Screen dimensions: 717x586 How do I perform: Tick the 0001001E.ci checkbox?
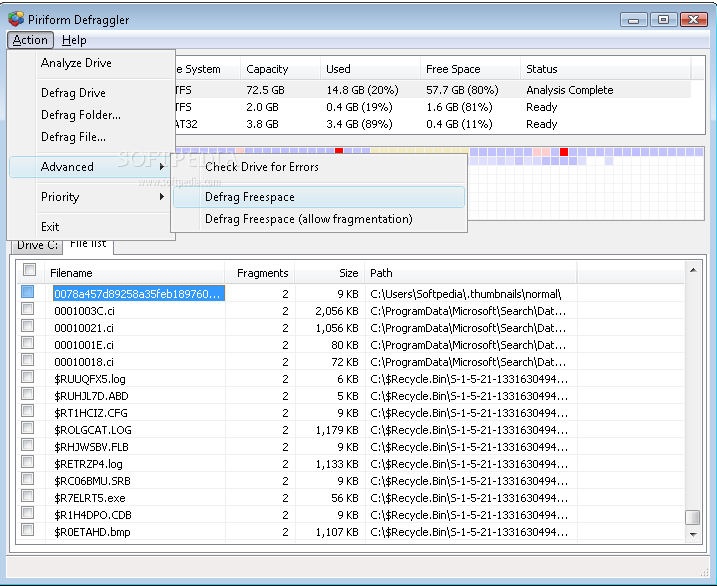(28, 343)
